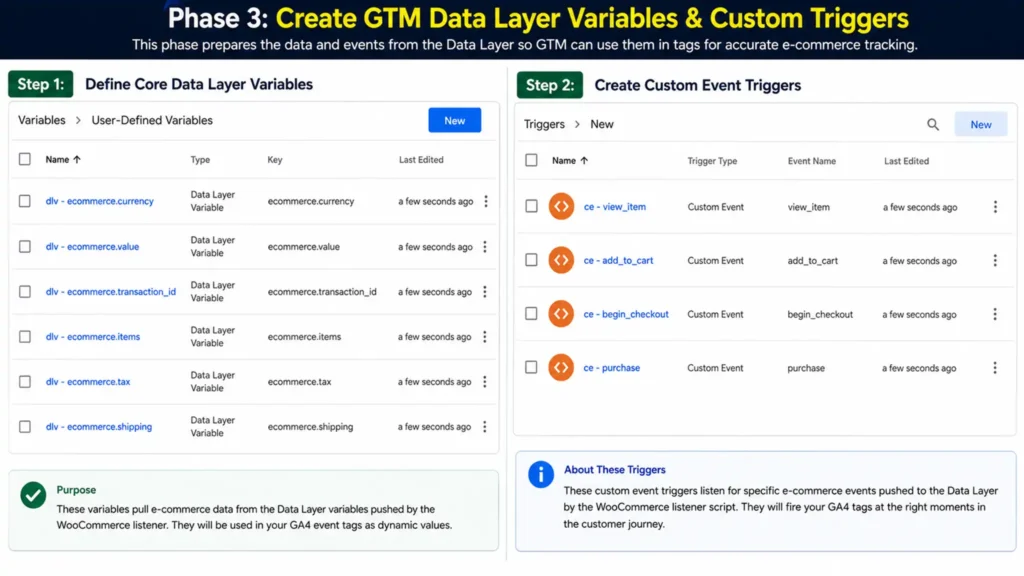
Task: Click the purchase event name cell
Action: [806, 368]
